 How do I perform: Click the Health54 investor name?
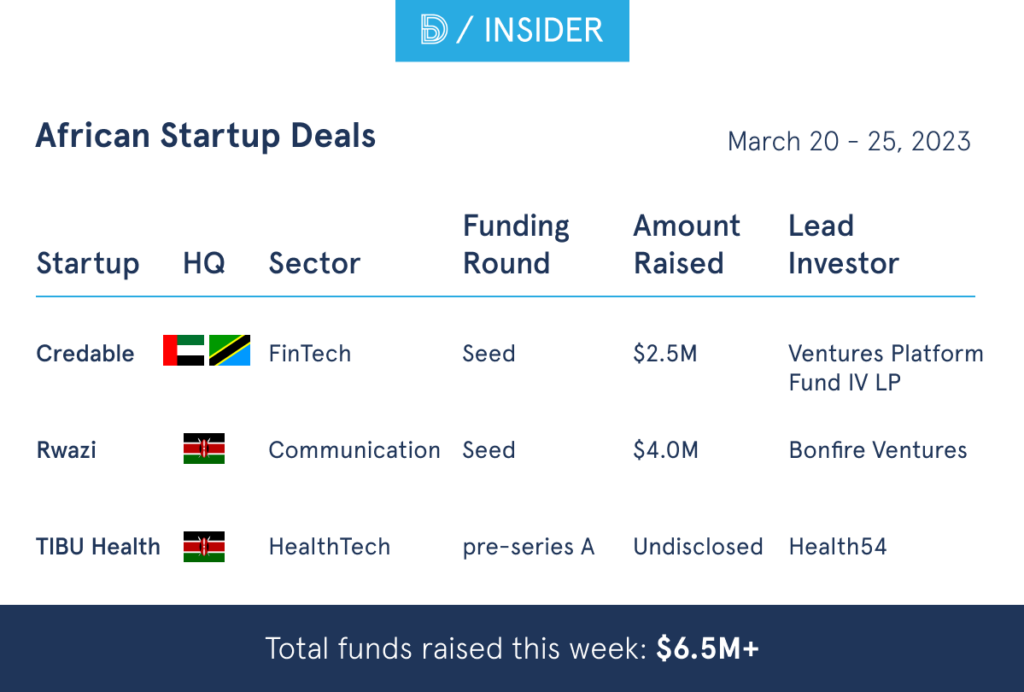click(837, 547)
